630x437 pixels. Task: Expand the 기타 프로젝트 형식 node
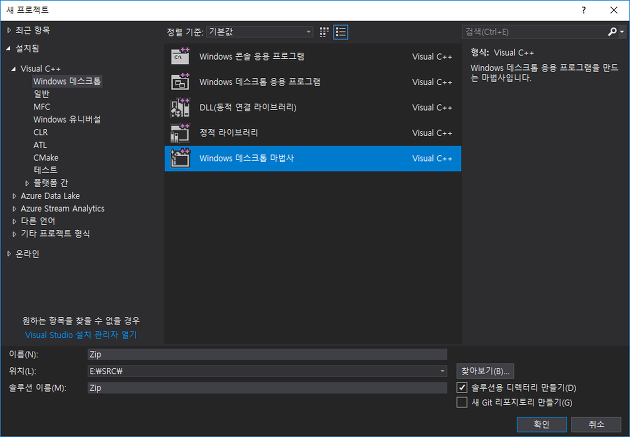(14, 234)
